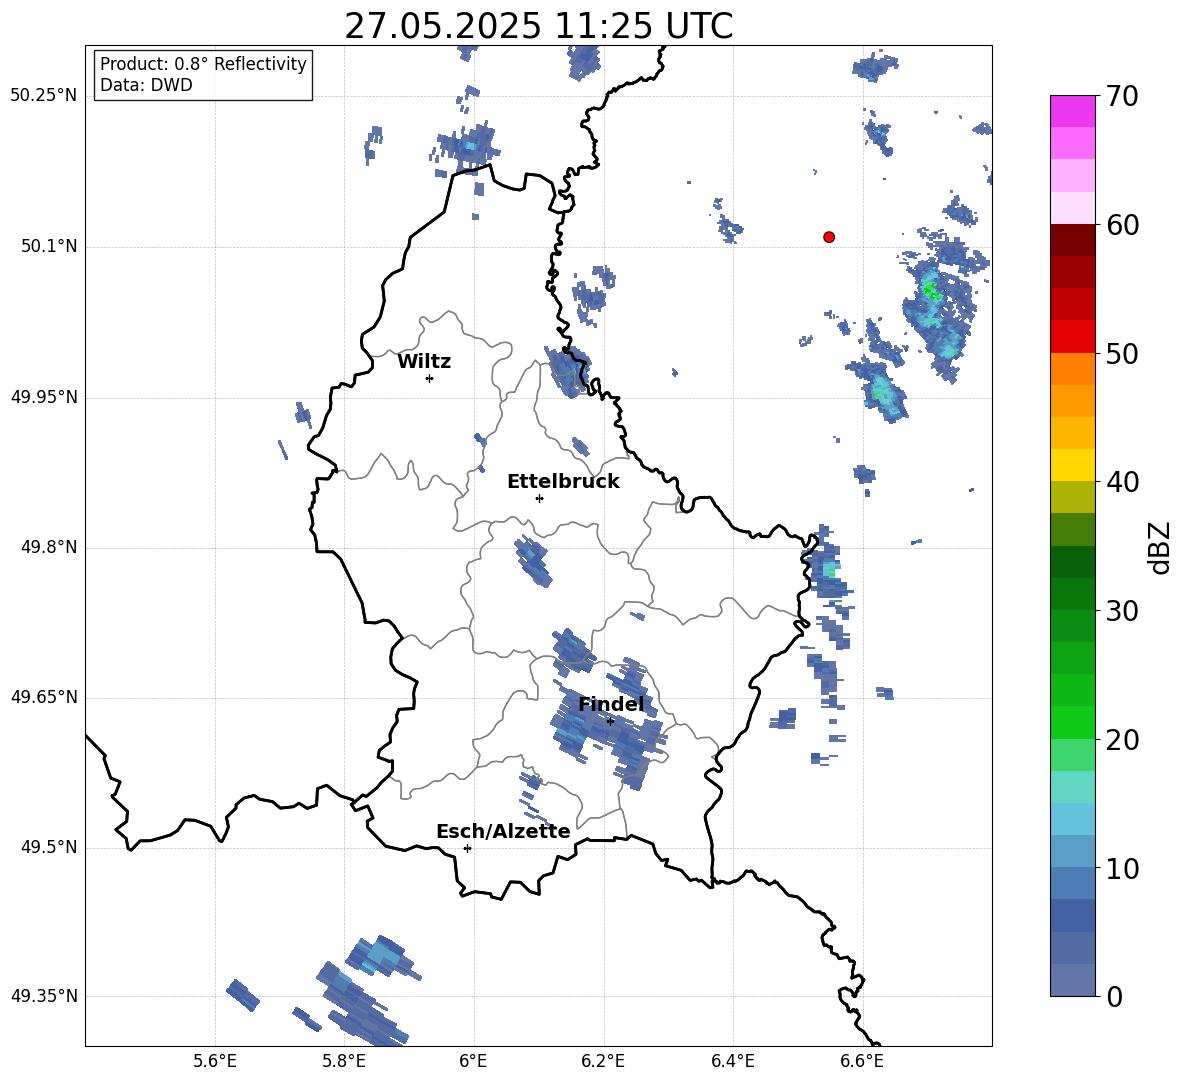Screen dimensions: 1184x1081
Task: Click the 0 colorbar tick label
Action: [x=1114, y=997]
